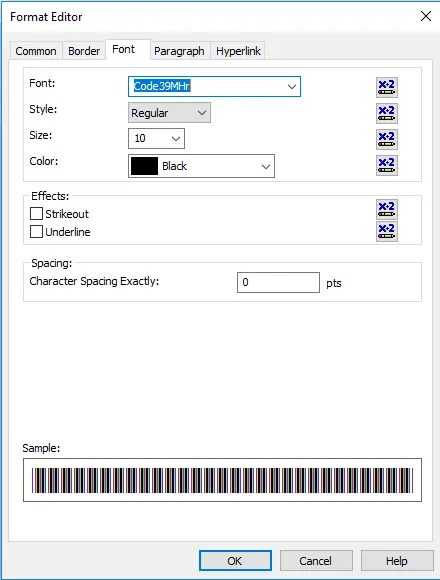Open formula editor for Strikeout

pyautogui.click(x=387, y=209)
